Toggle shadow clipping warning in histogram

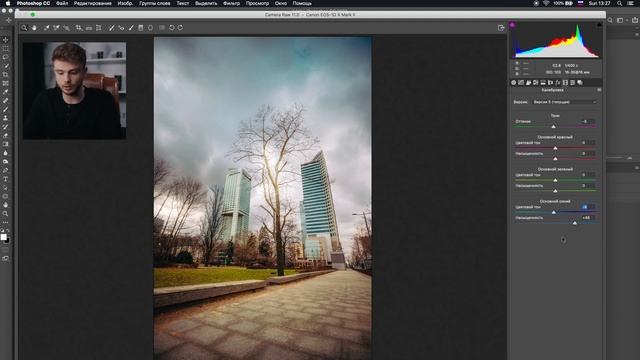pyautogui.click(x=512, y=25)
